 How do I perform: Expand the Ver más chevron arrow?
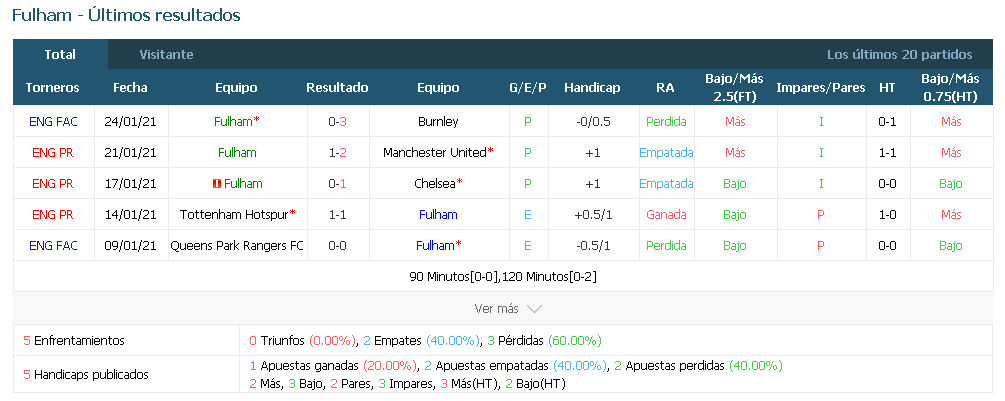tap(534, 309)
